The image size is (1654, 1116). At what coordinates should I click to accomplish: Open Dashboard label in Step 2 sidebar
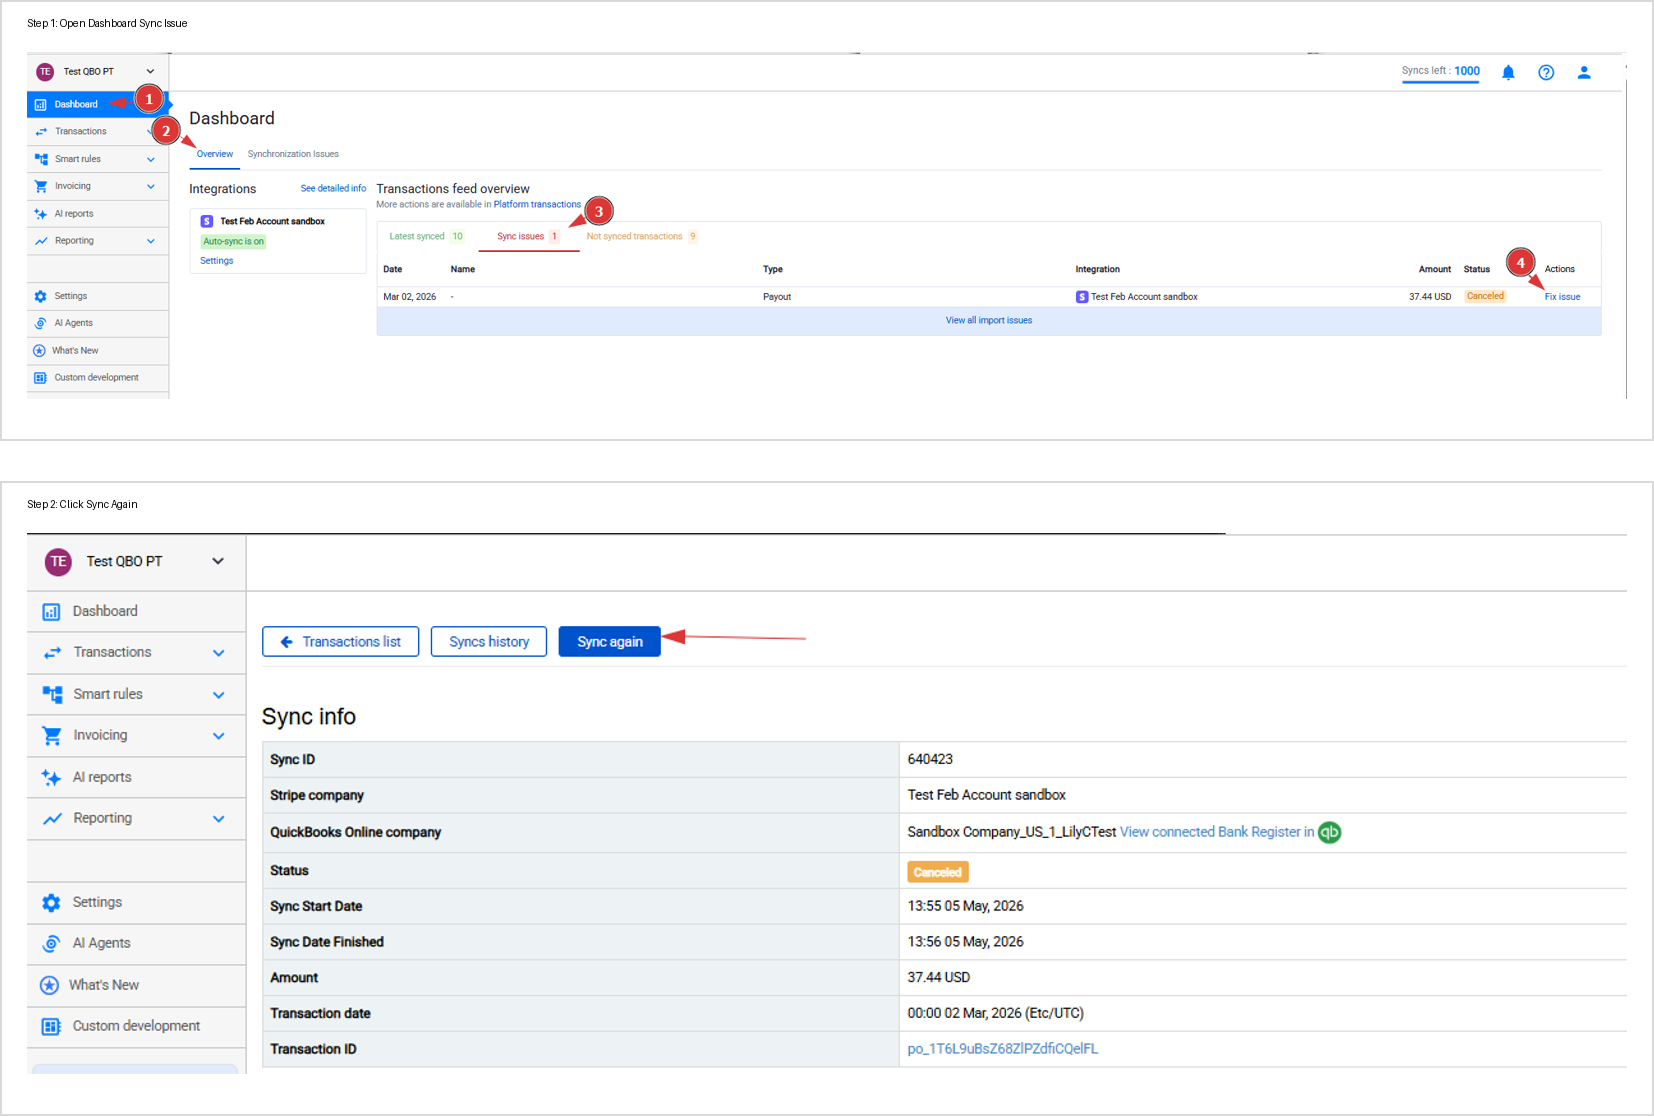tap(105, 611)
